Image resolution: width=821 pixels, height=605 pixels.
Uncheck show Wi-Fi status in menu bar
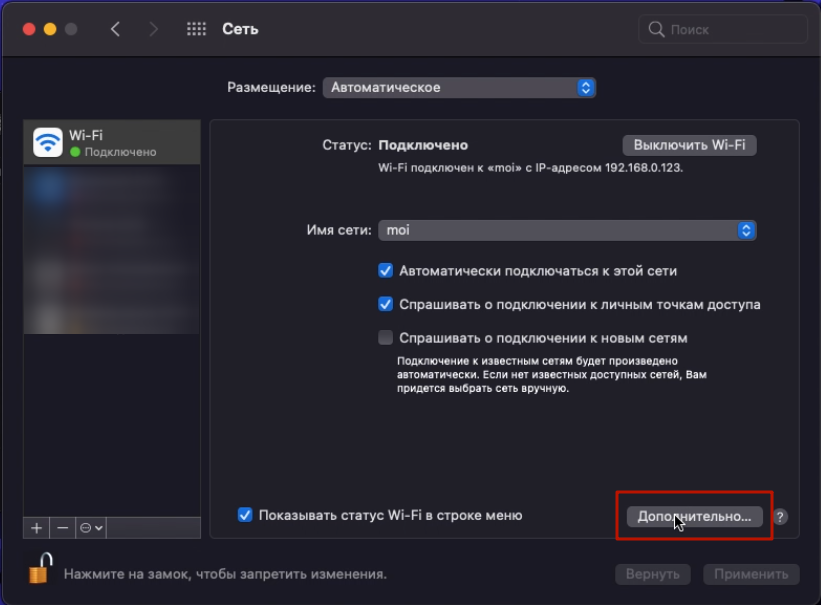[x=245, y=515]
